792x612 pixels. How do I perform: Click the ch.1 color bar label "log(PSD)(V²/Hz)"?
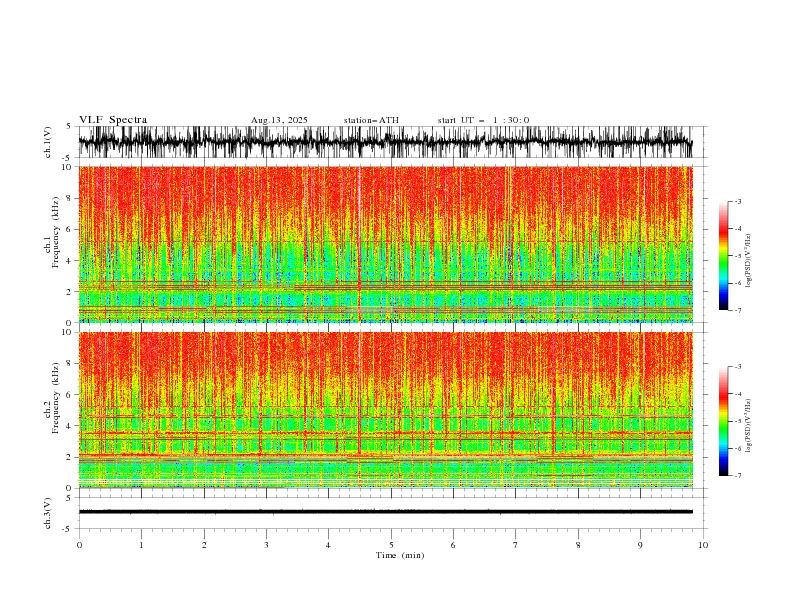(749, 261)
